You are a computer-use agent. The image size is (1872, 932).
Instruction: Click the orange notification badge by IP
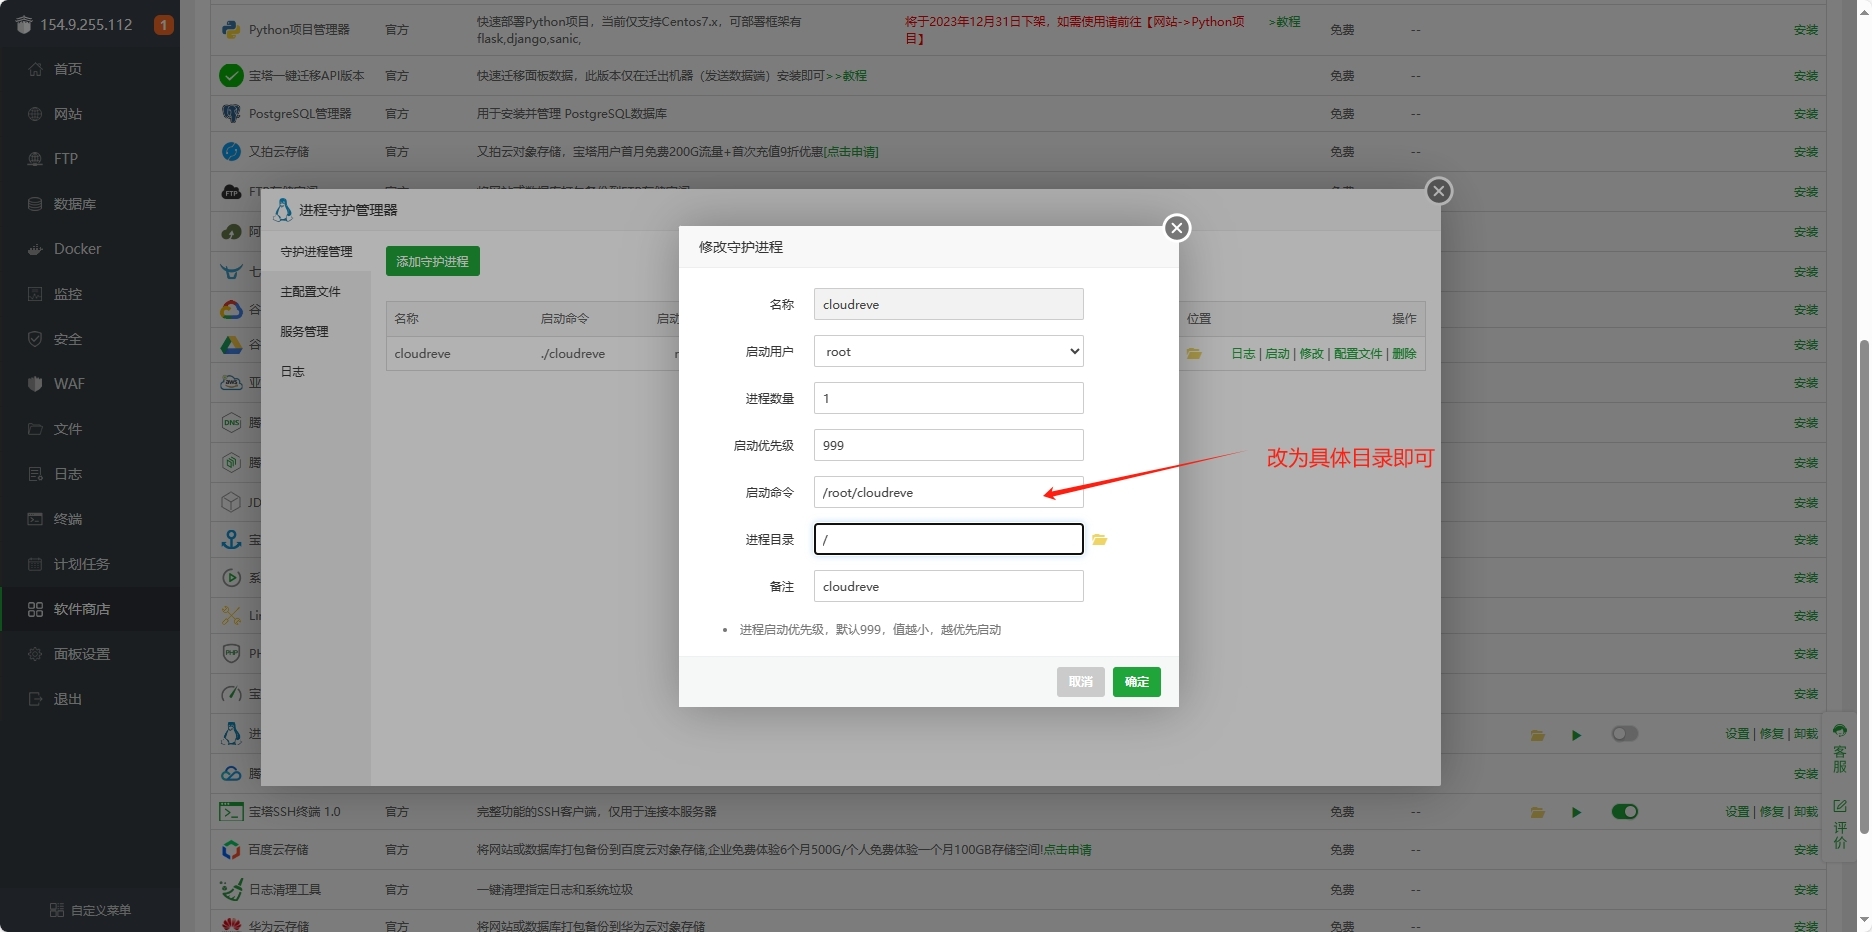click(x=163, y=25)
